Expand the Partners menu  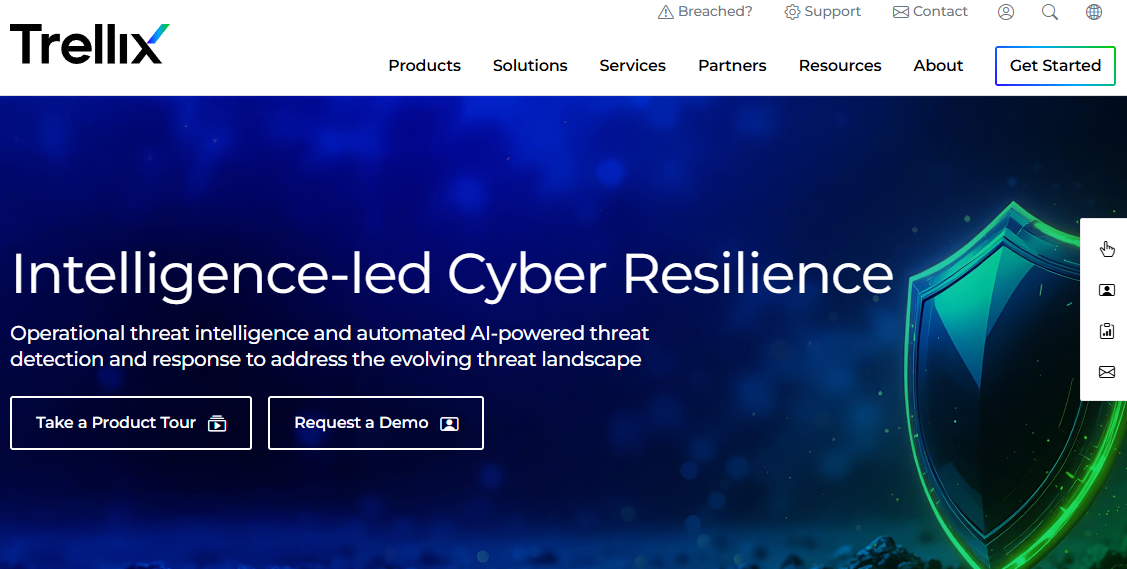coord(732,65)
